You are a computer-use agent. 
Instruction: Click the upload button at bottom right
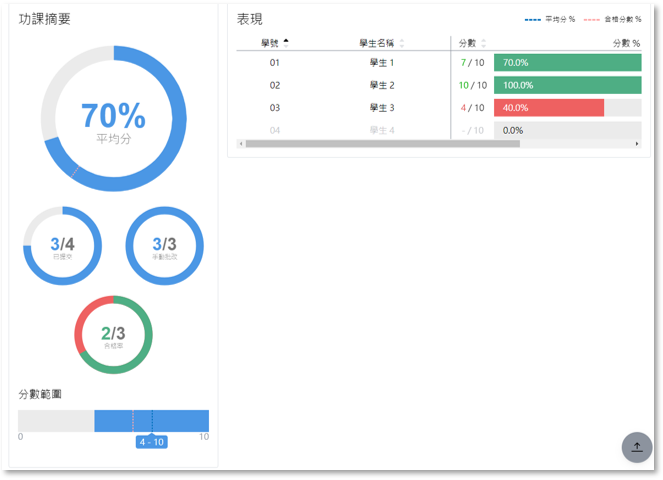637,447
